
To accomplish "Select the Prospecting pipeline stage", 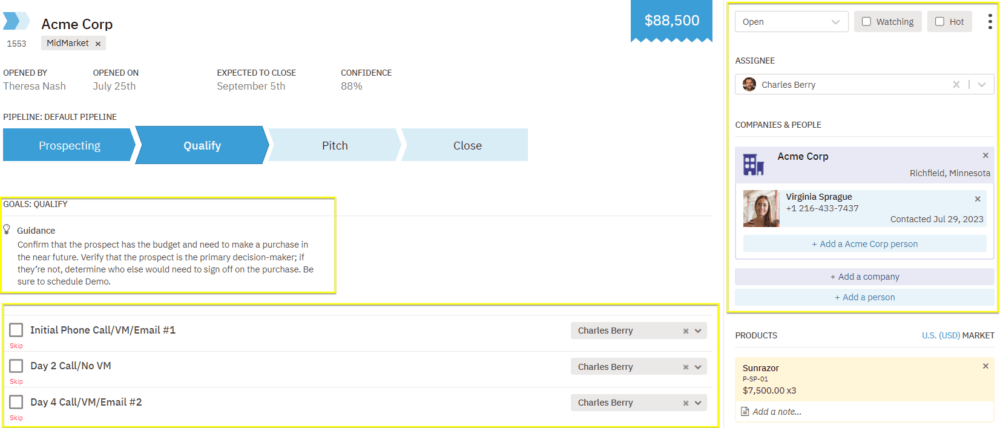I will (69, 145).
